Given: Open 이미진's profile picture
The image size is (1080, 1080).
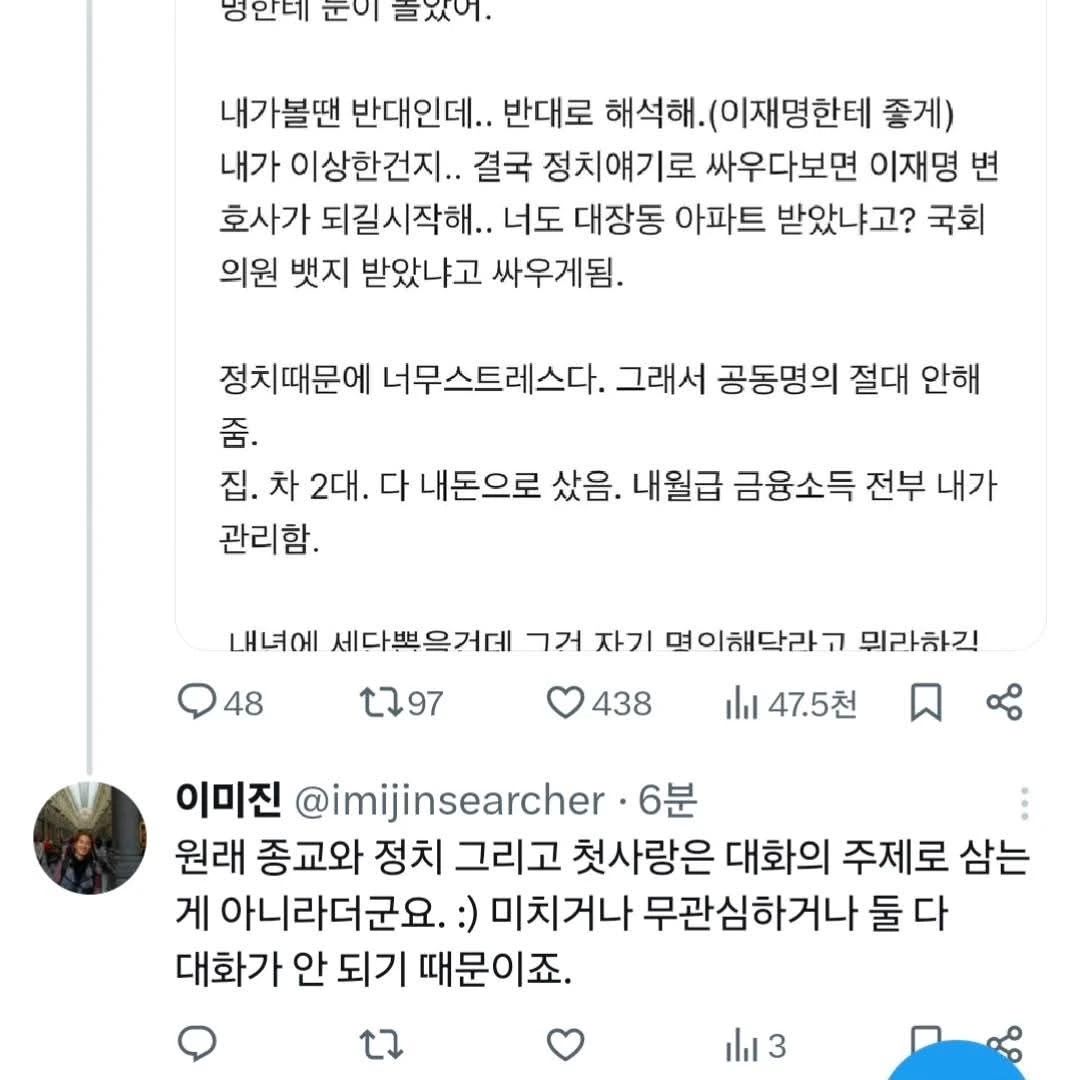Looking at the screenshot, I should click(90, 838).
